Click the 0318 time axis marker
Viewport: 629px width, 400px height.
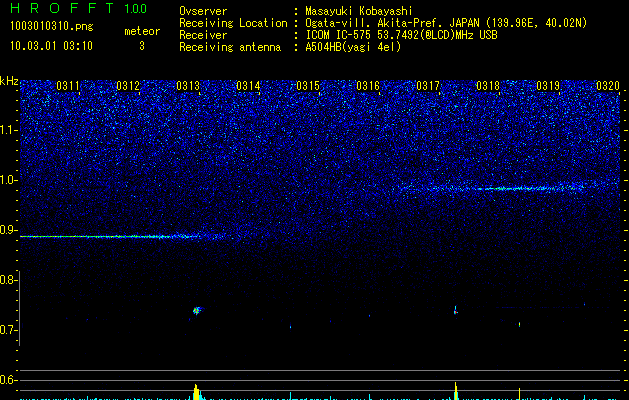coord(488,85)
